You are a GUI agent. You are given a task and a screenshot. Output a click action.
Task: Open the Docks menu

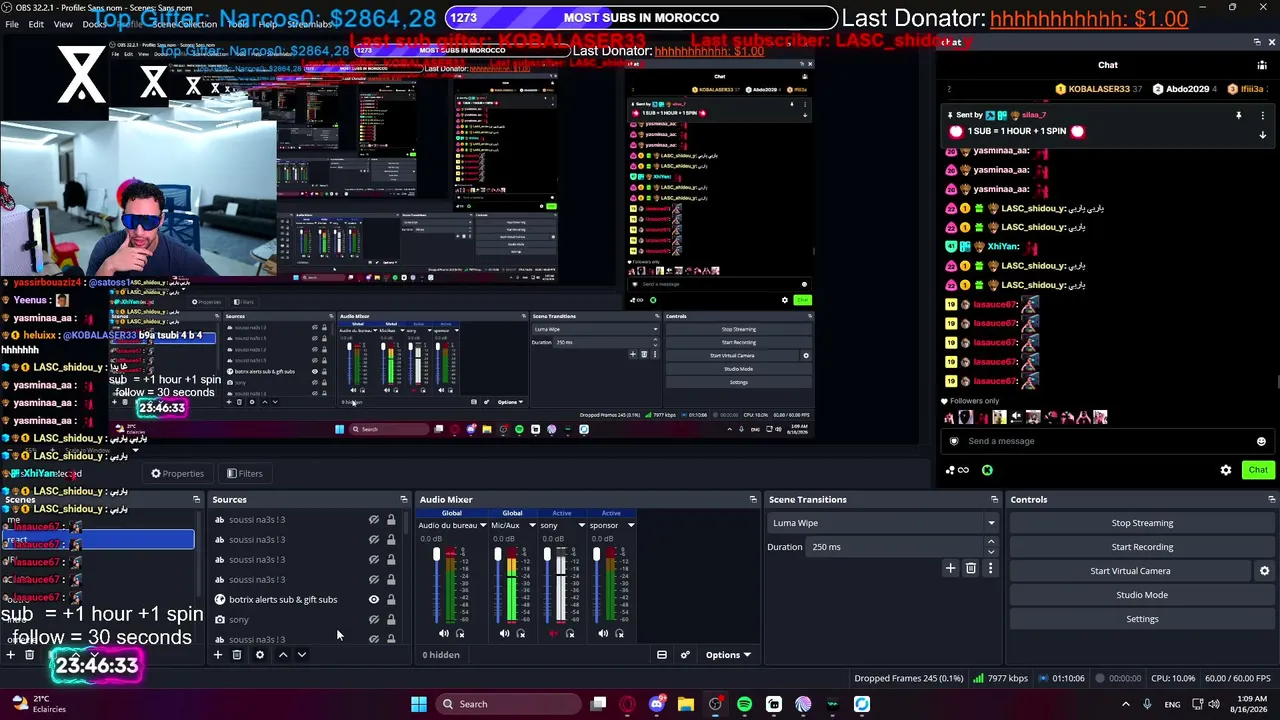tap(95, 24)
